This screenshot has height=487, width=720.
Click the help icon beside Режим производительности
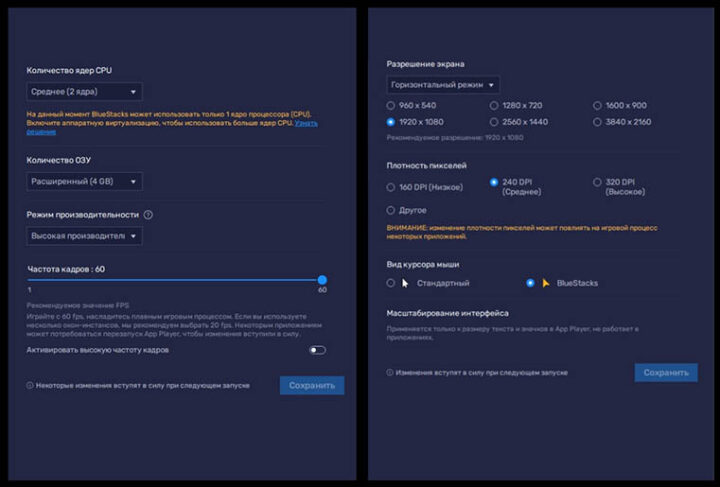(x=148, y=214)
